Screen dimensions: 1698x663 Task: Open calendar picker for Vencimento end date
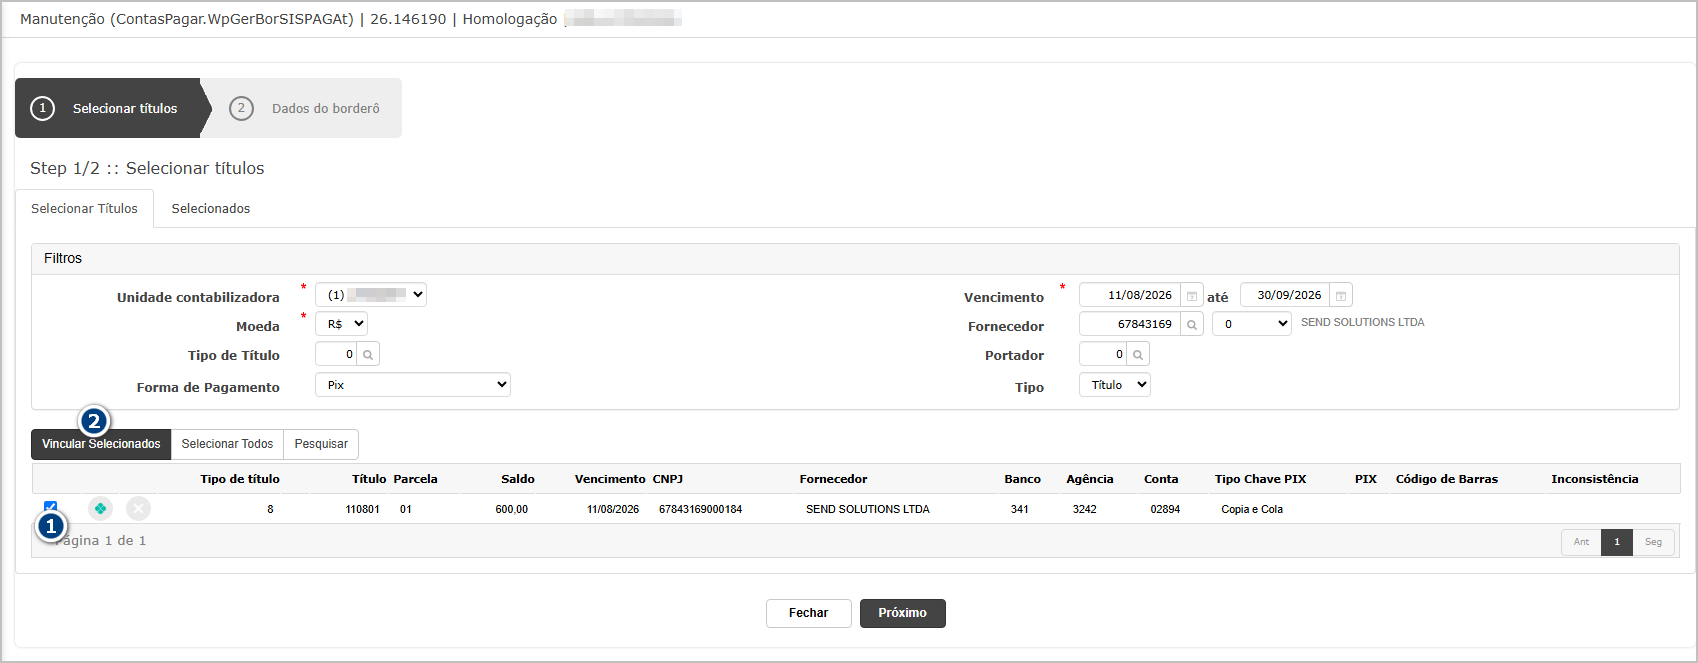point(1341,295)
